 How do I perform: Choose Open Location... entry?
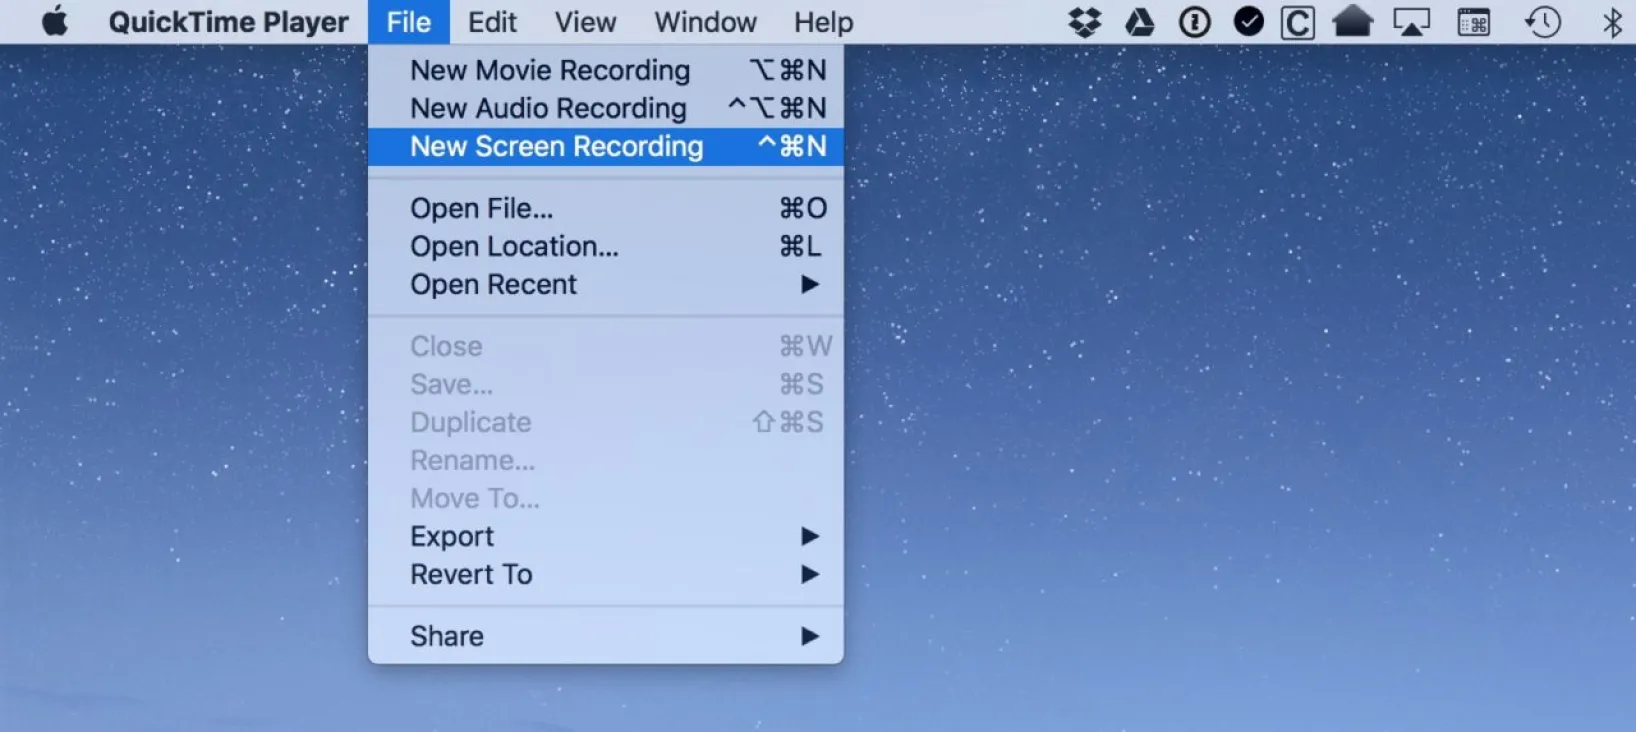point(605,246)
